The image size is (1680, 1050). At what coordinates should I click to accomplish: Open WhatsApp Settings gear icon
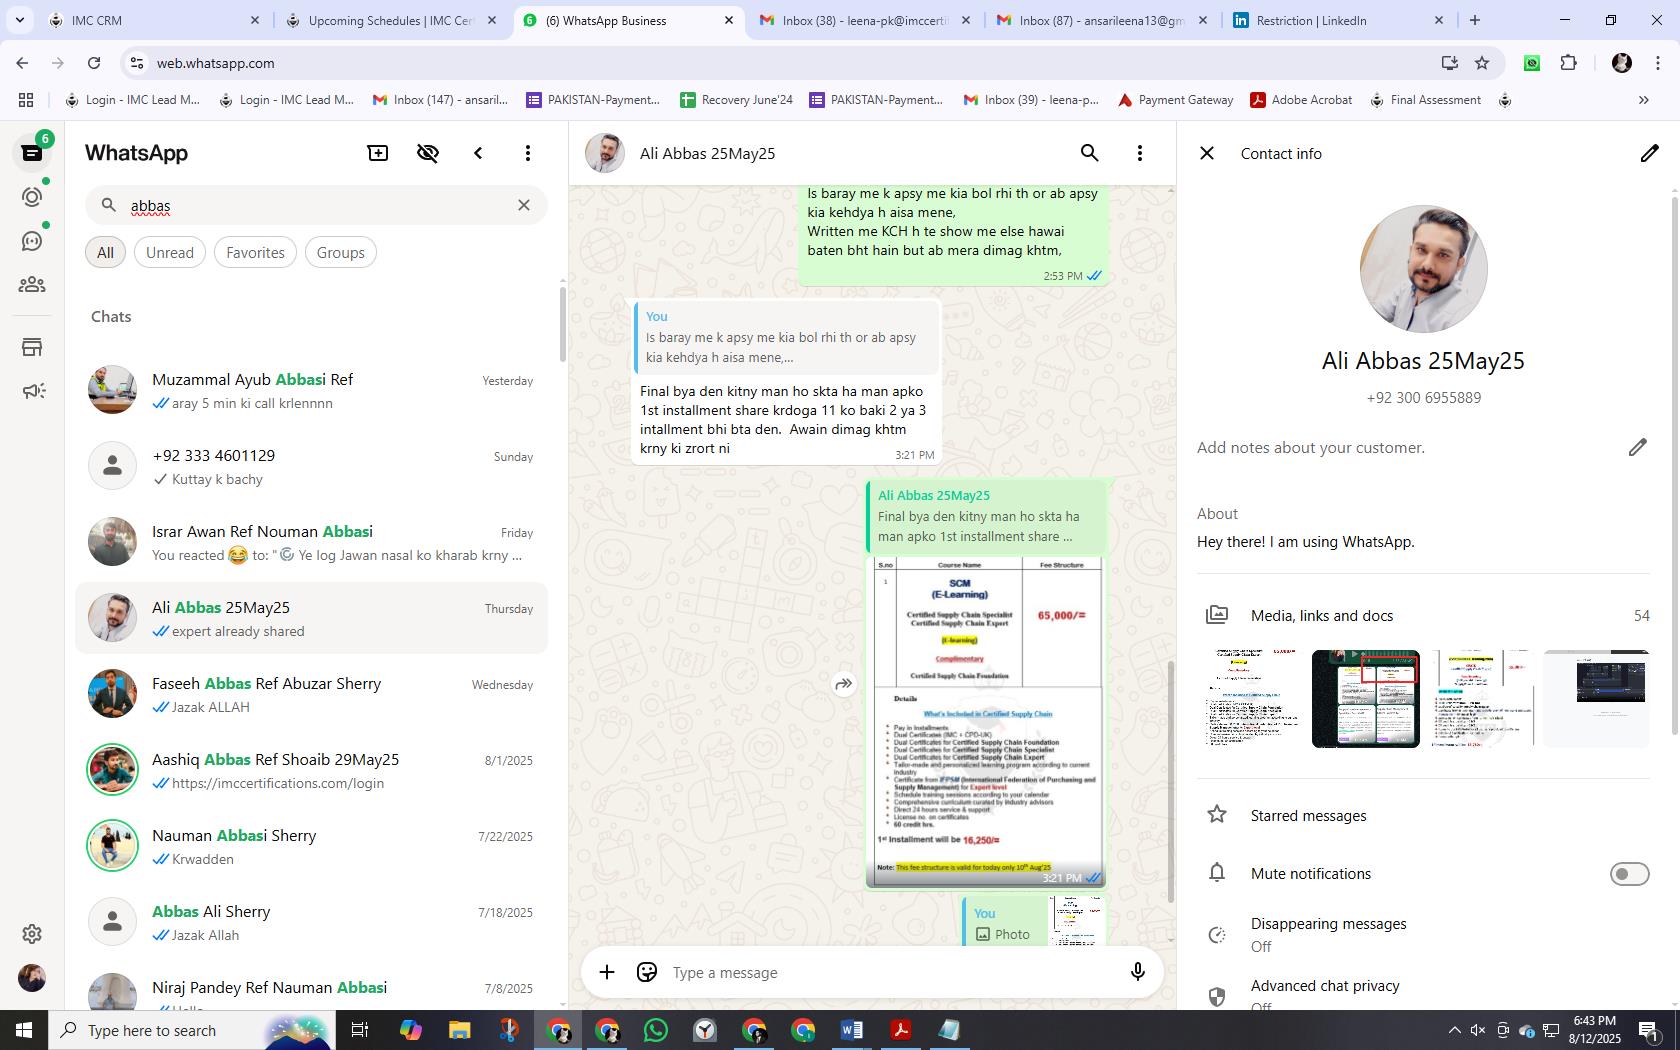click(32, 933)
